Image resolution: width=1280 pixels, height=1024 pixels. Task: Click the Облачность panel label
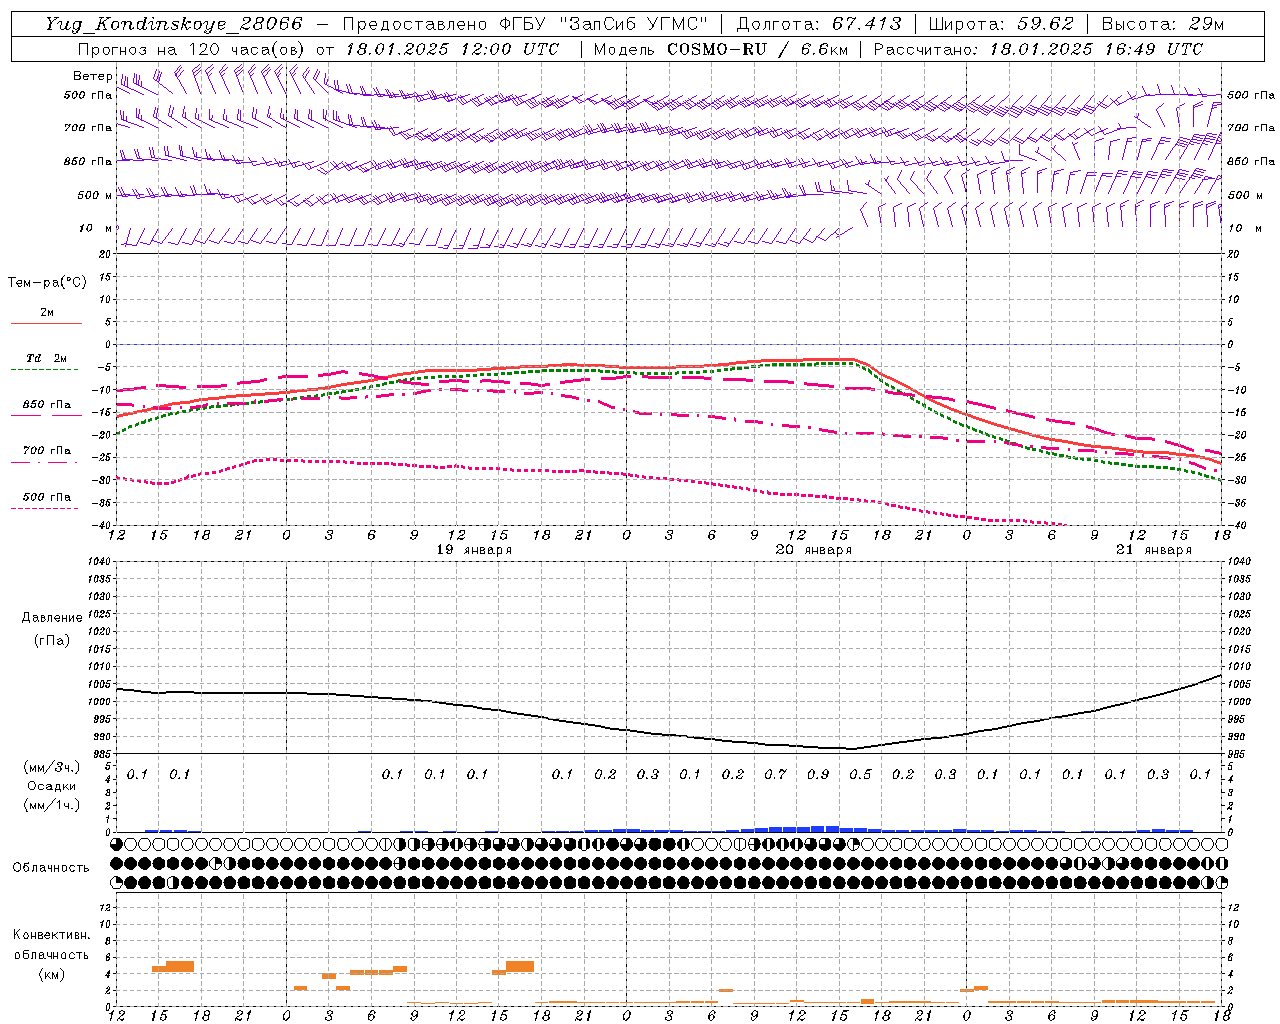point(51,868)
